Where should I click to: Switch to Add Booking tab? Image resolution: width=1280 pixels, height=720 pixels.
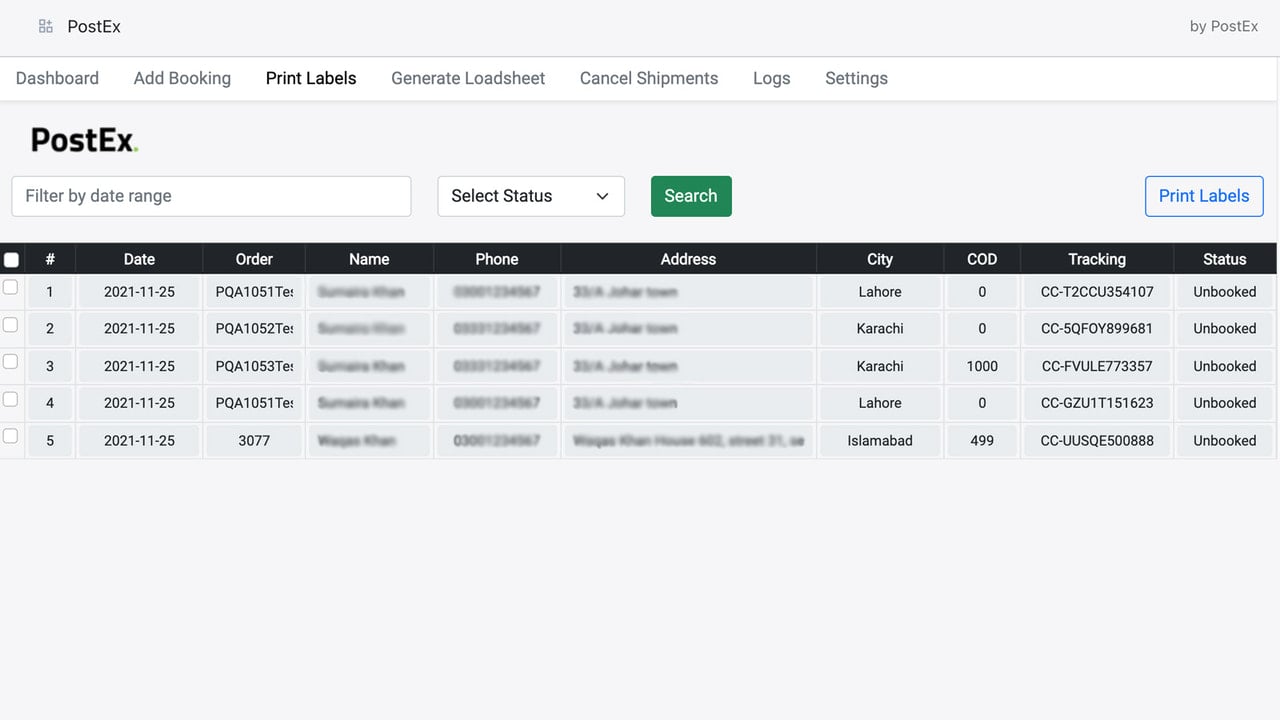[182, 78]
